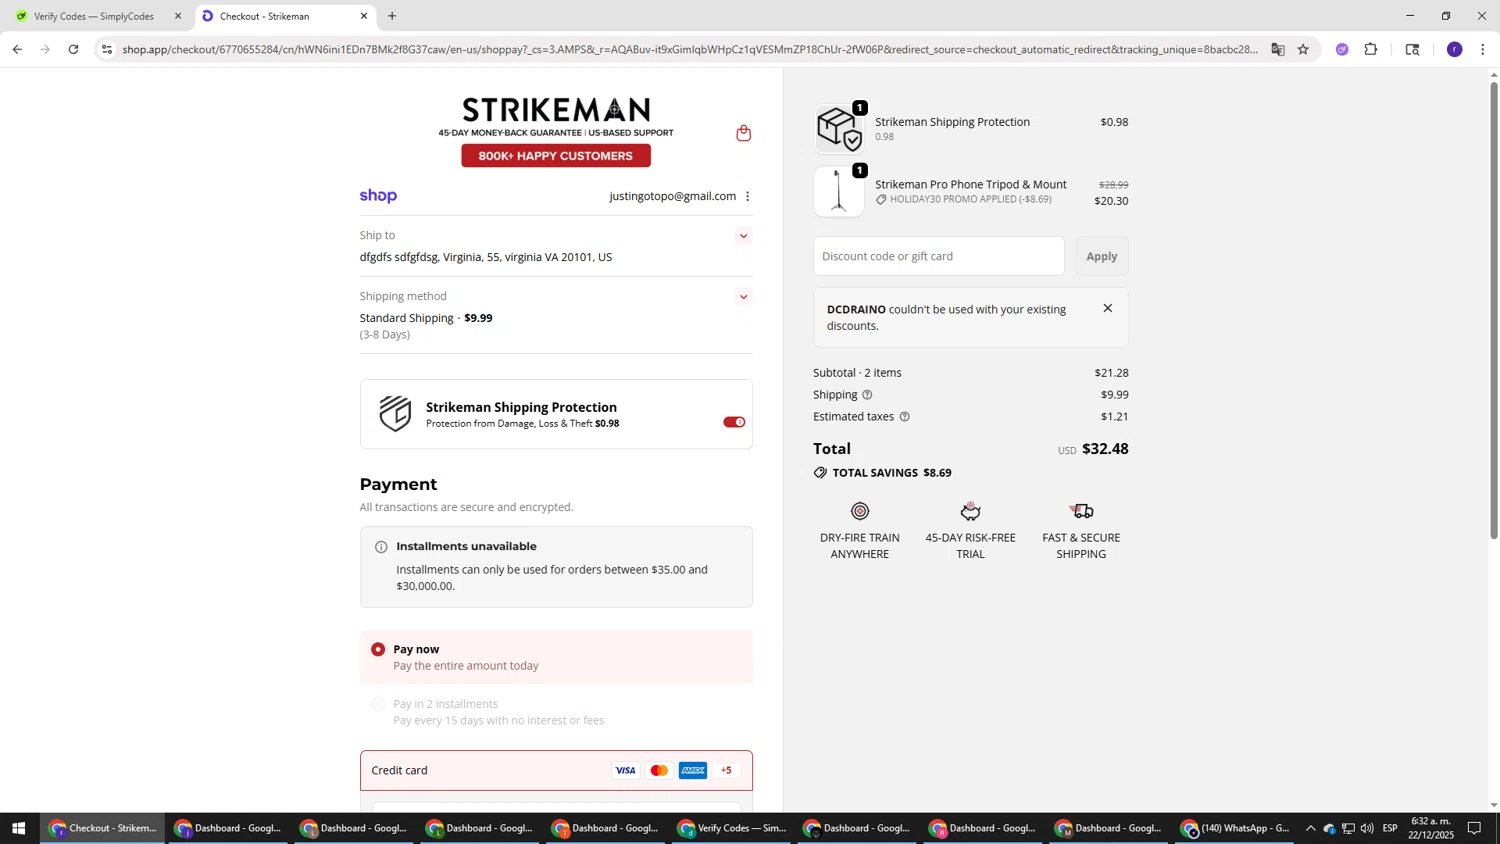Show estimated taxes info icon
1500x844 pixels.
coord(904,417)
